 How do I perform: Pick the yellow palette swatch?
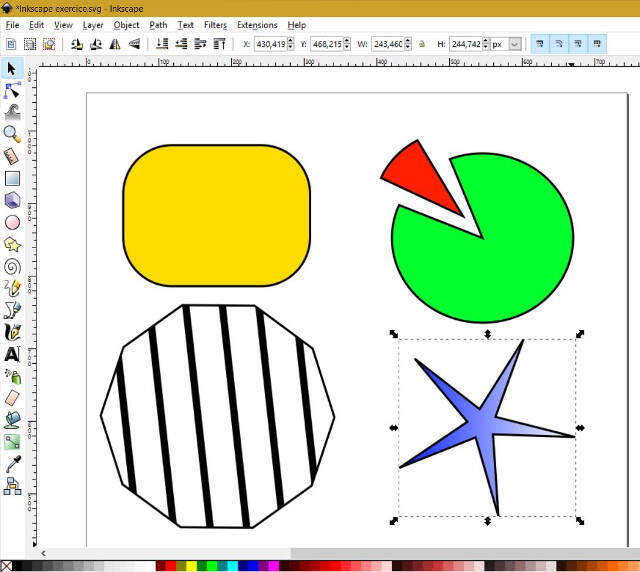click(191, 566)
